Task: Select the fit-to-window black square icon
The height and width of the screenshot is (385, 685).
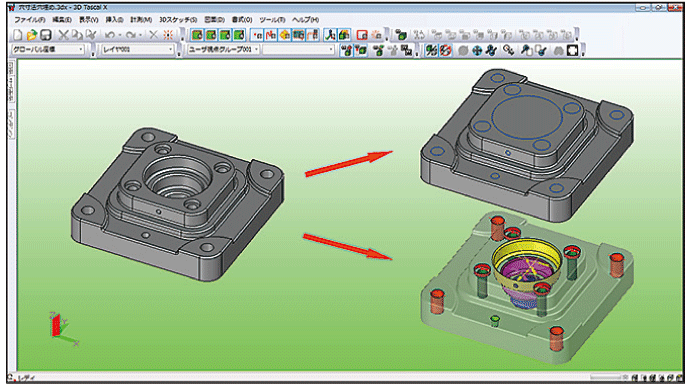Action: tap(572, 50)
